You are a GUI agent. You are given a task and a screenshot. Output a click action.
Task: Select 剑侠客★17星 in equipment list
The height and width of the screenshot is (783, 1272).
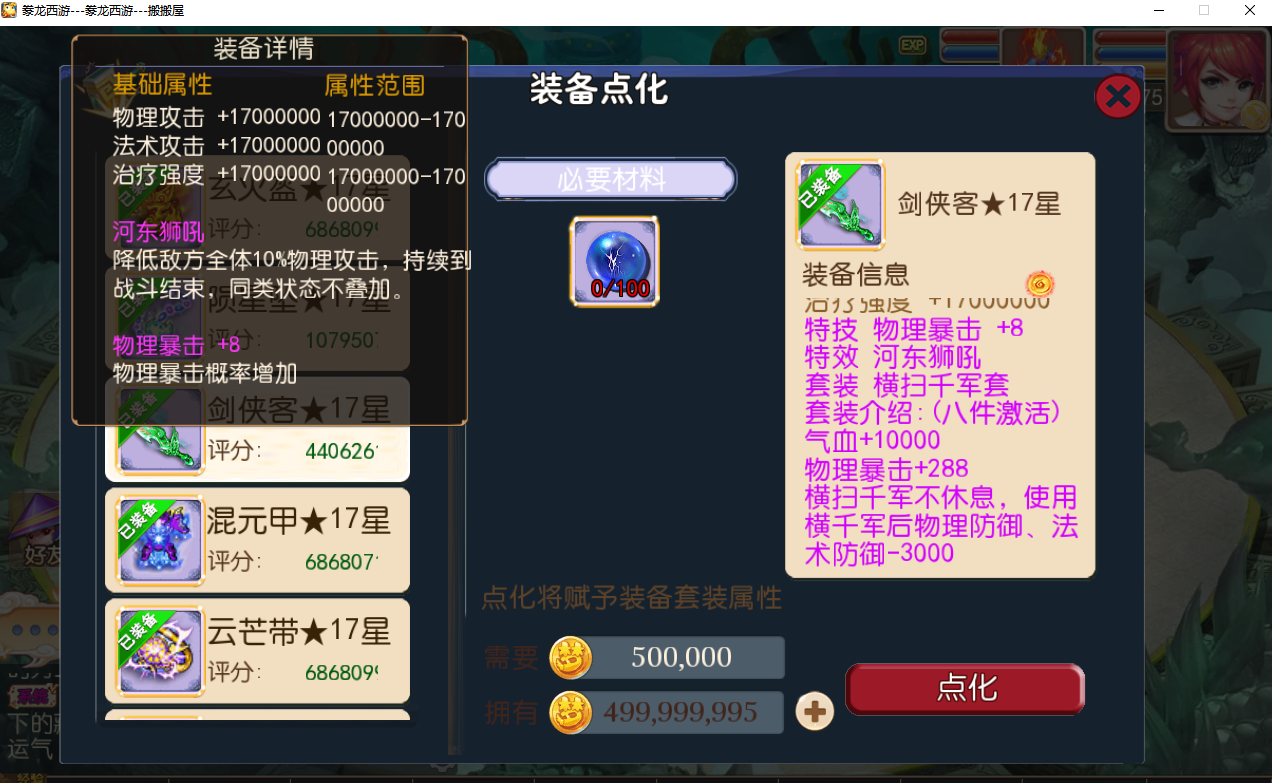pyautogui.click(x=257, y=430)
